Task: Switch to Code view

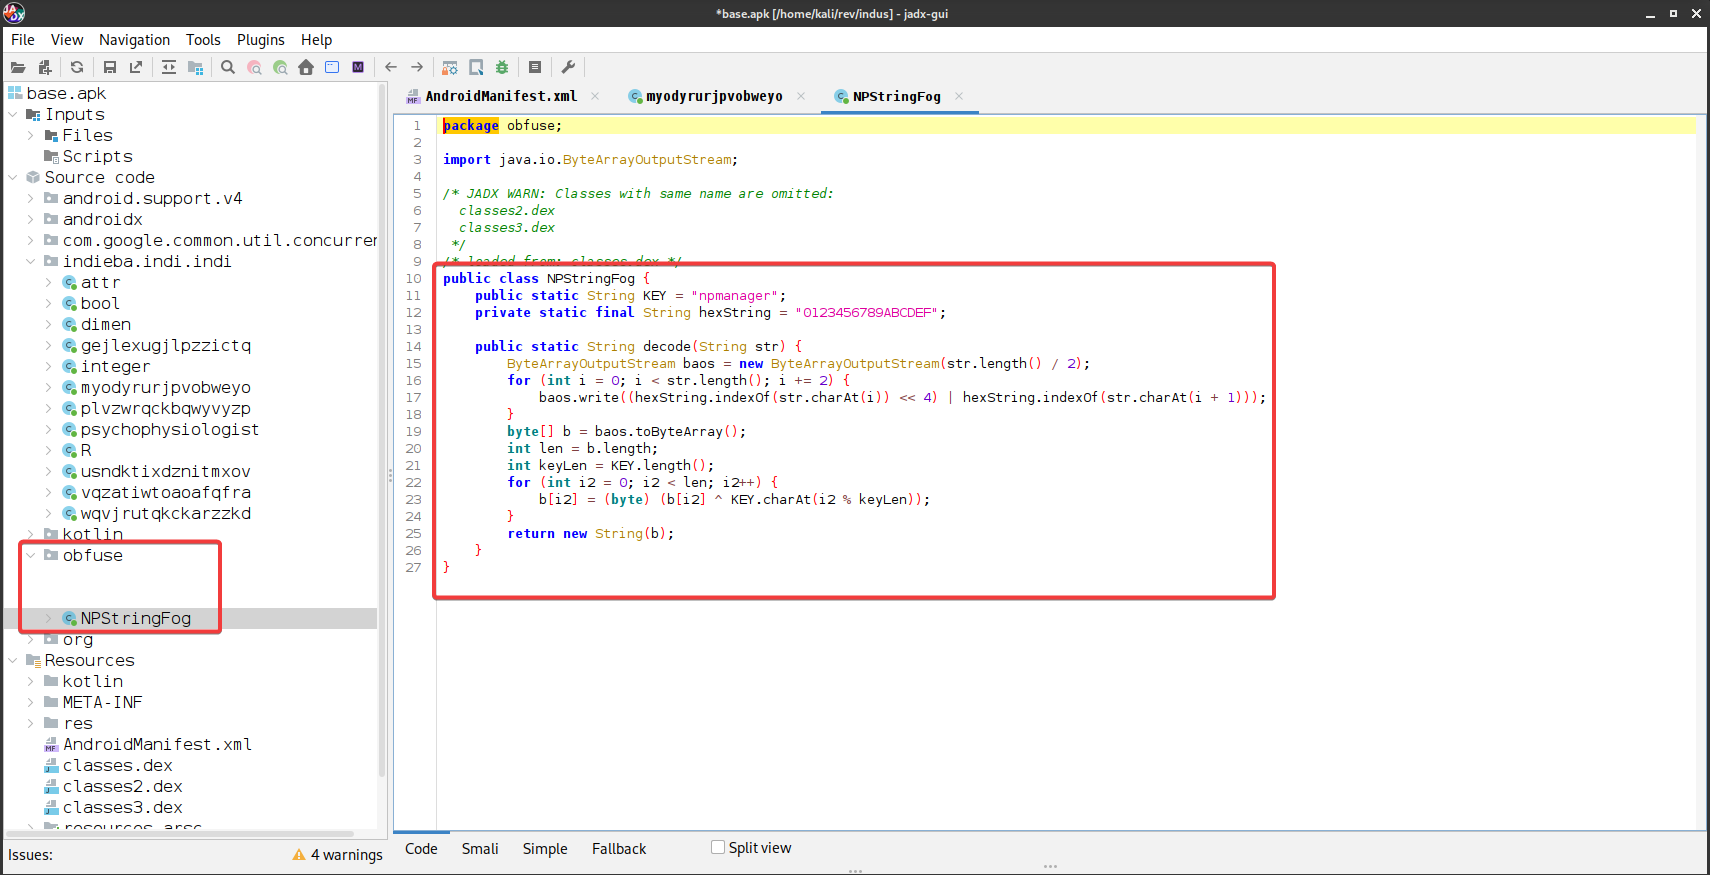Action: coord(421,849)
